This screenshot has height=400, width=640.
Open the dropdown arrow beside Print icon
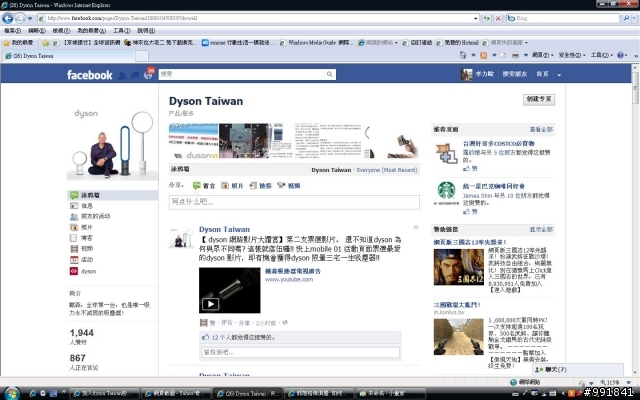pyautogui.click(x=526, y=55)
